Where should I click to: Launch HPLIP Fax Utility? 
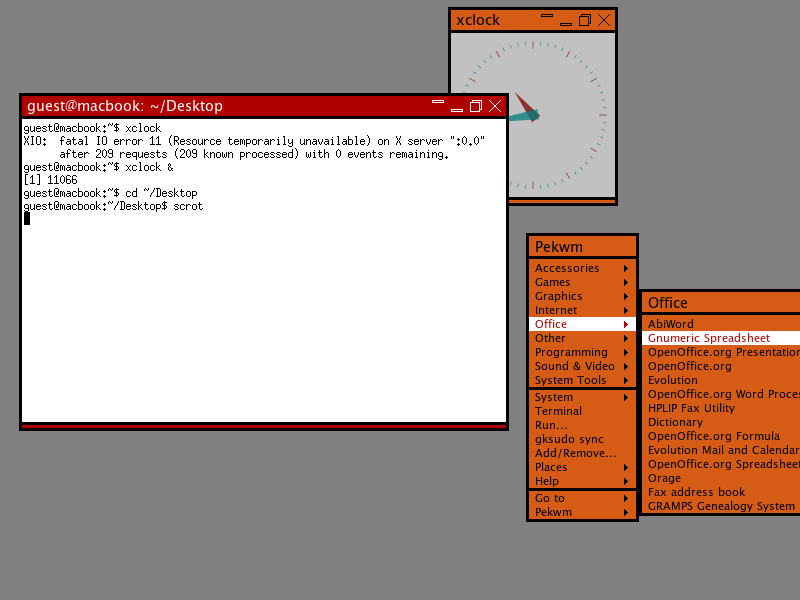pyautogui.click(x=721, y=408)
